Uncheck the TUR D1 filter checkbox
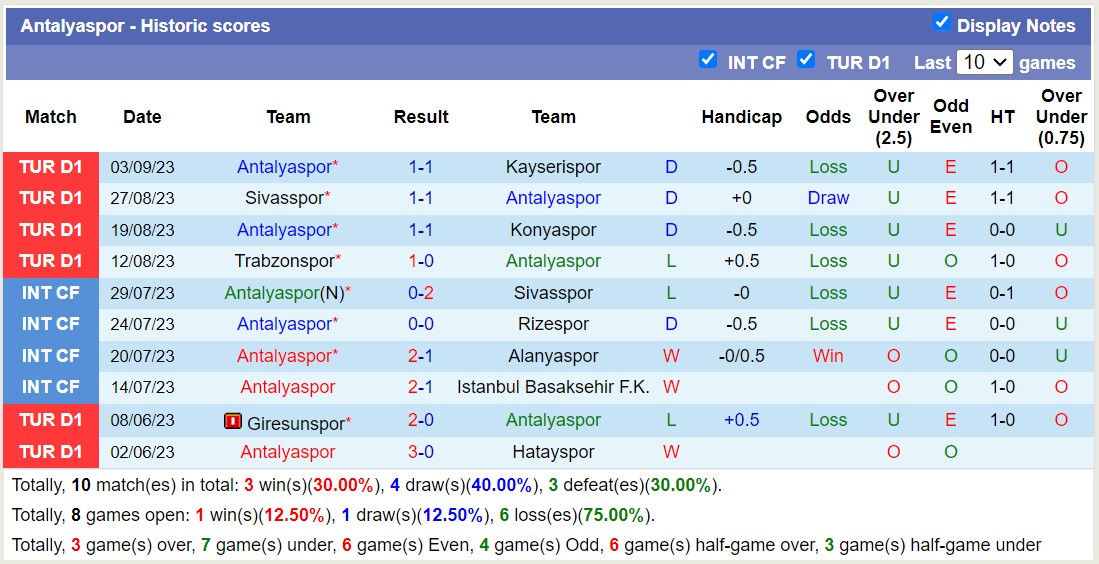This screenshot has width=1099, height=564. point(806,59)
